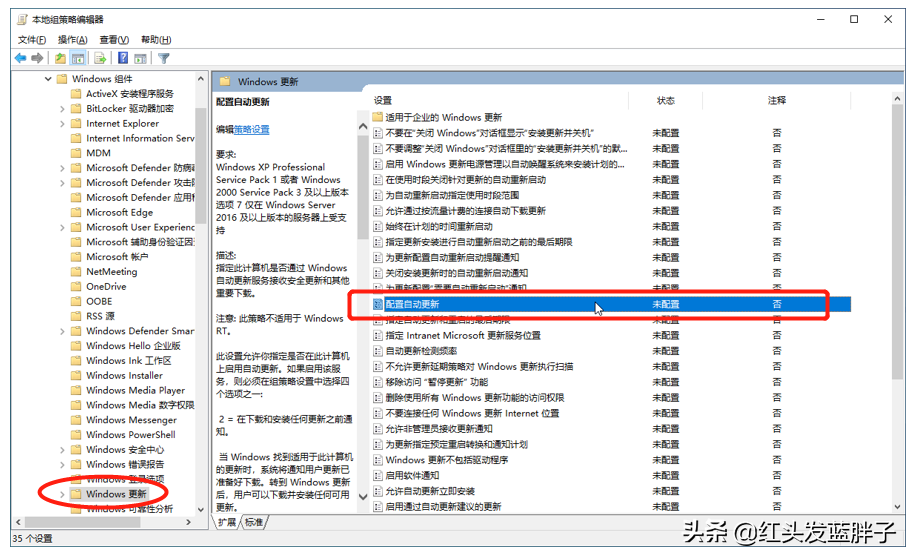Click folder icon beside ActiveX 安装程序服务

(x=76, y=94)
